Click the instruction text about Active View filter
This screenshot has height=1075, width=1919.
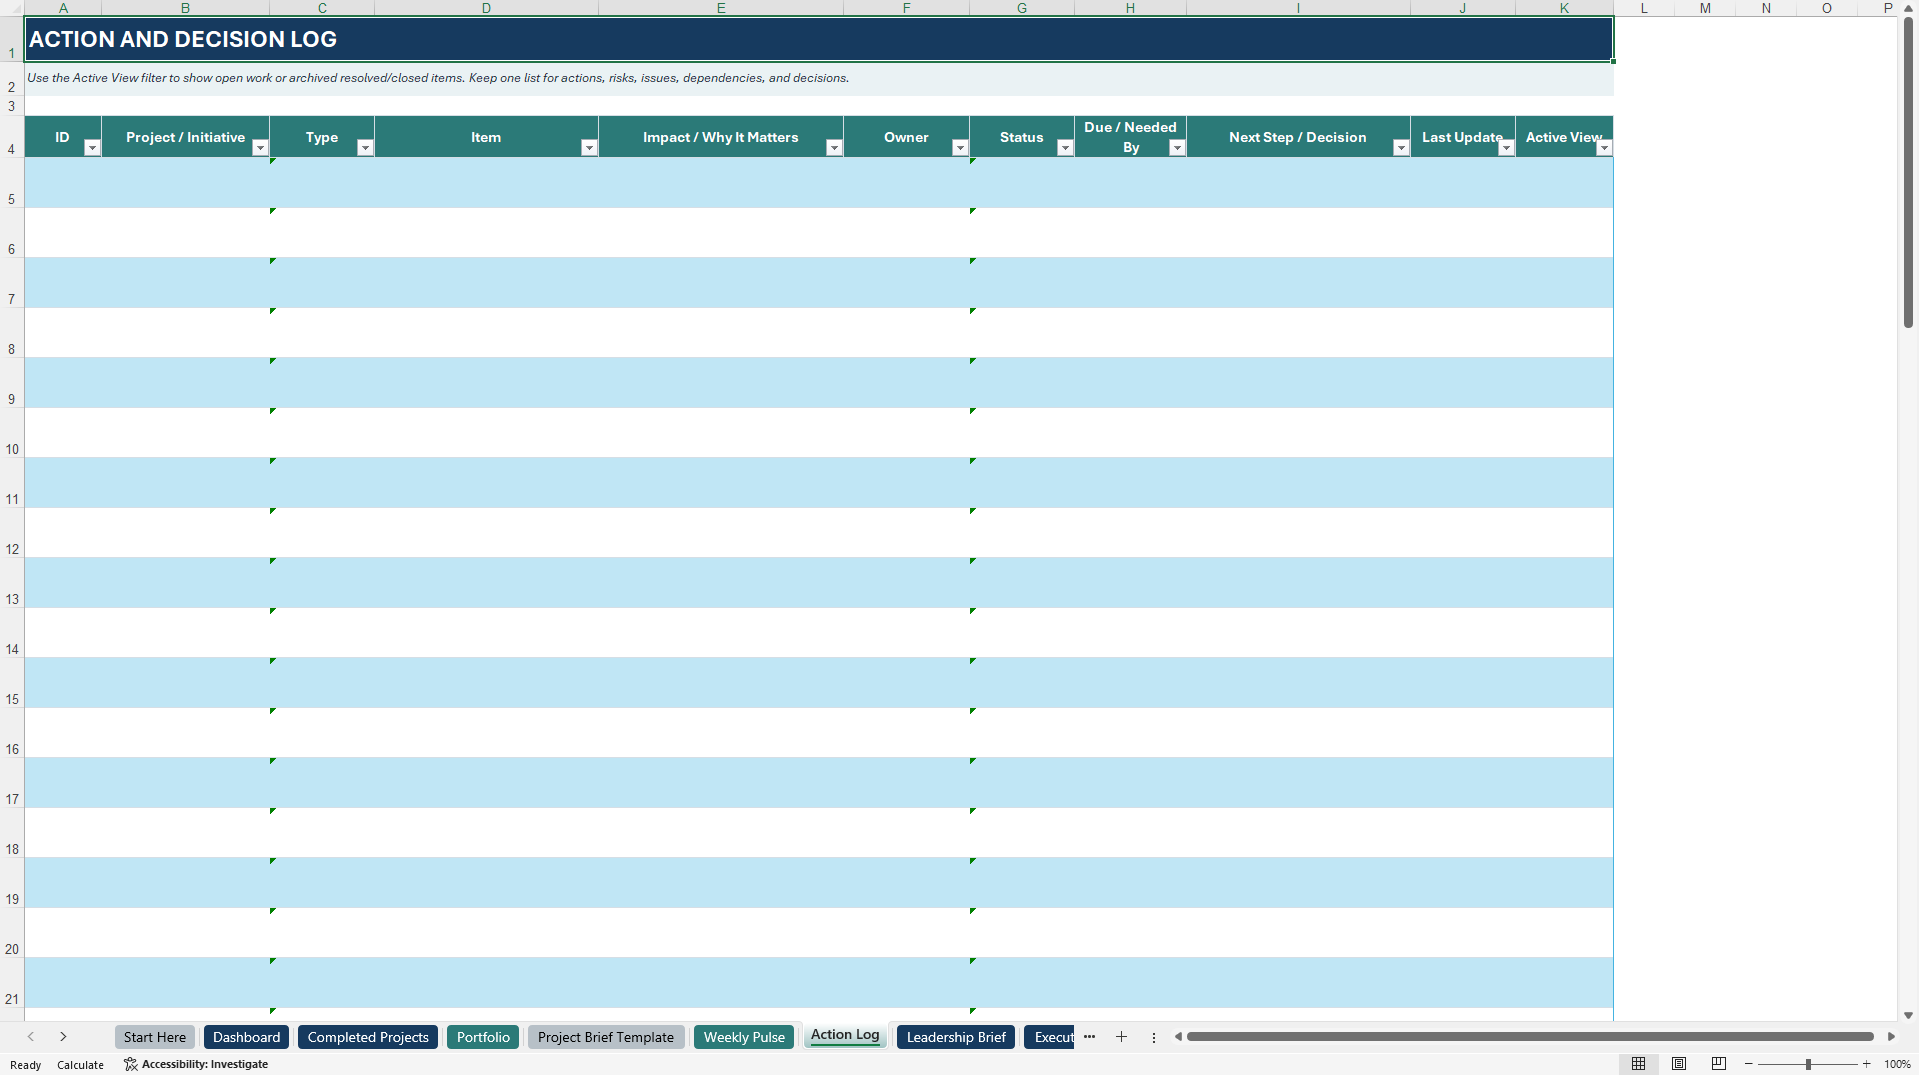tap(438, 78)
